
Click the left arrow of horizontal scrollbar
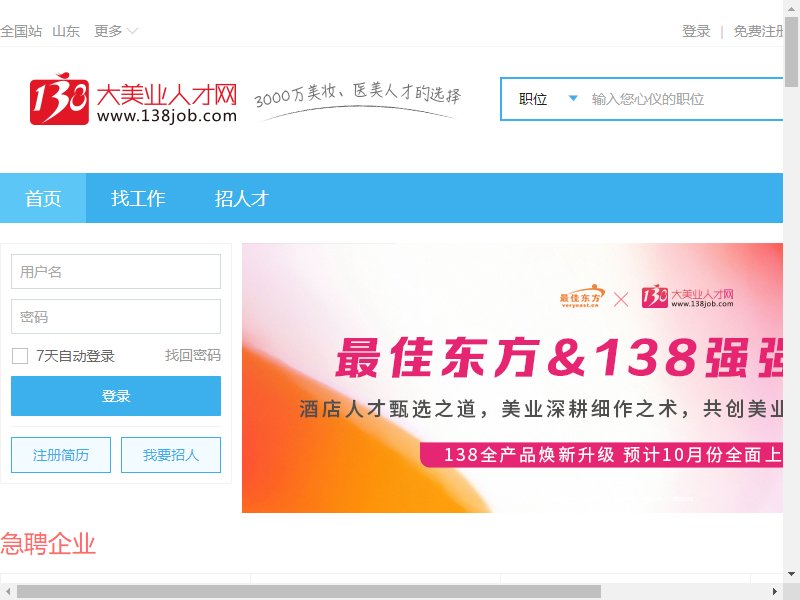[8, 591]
